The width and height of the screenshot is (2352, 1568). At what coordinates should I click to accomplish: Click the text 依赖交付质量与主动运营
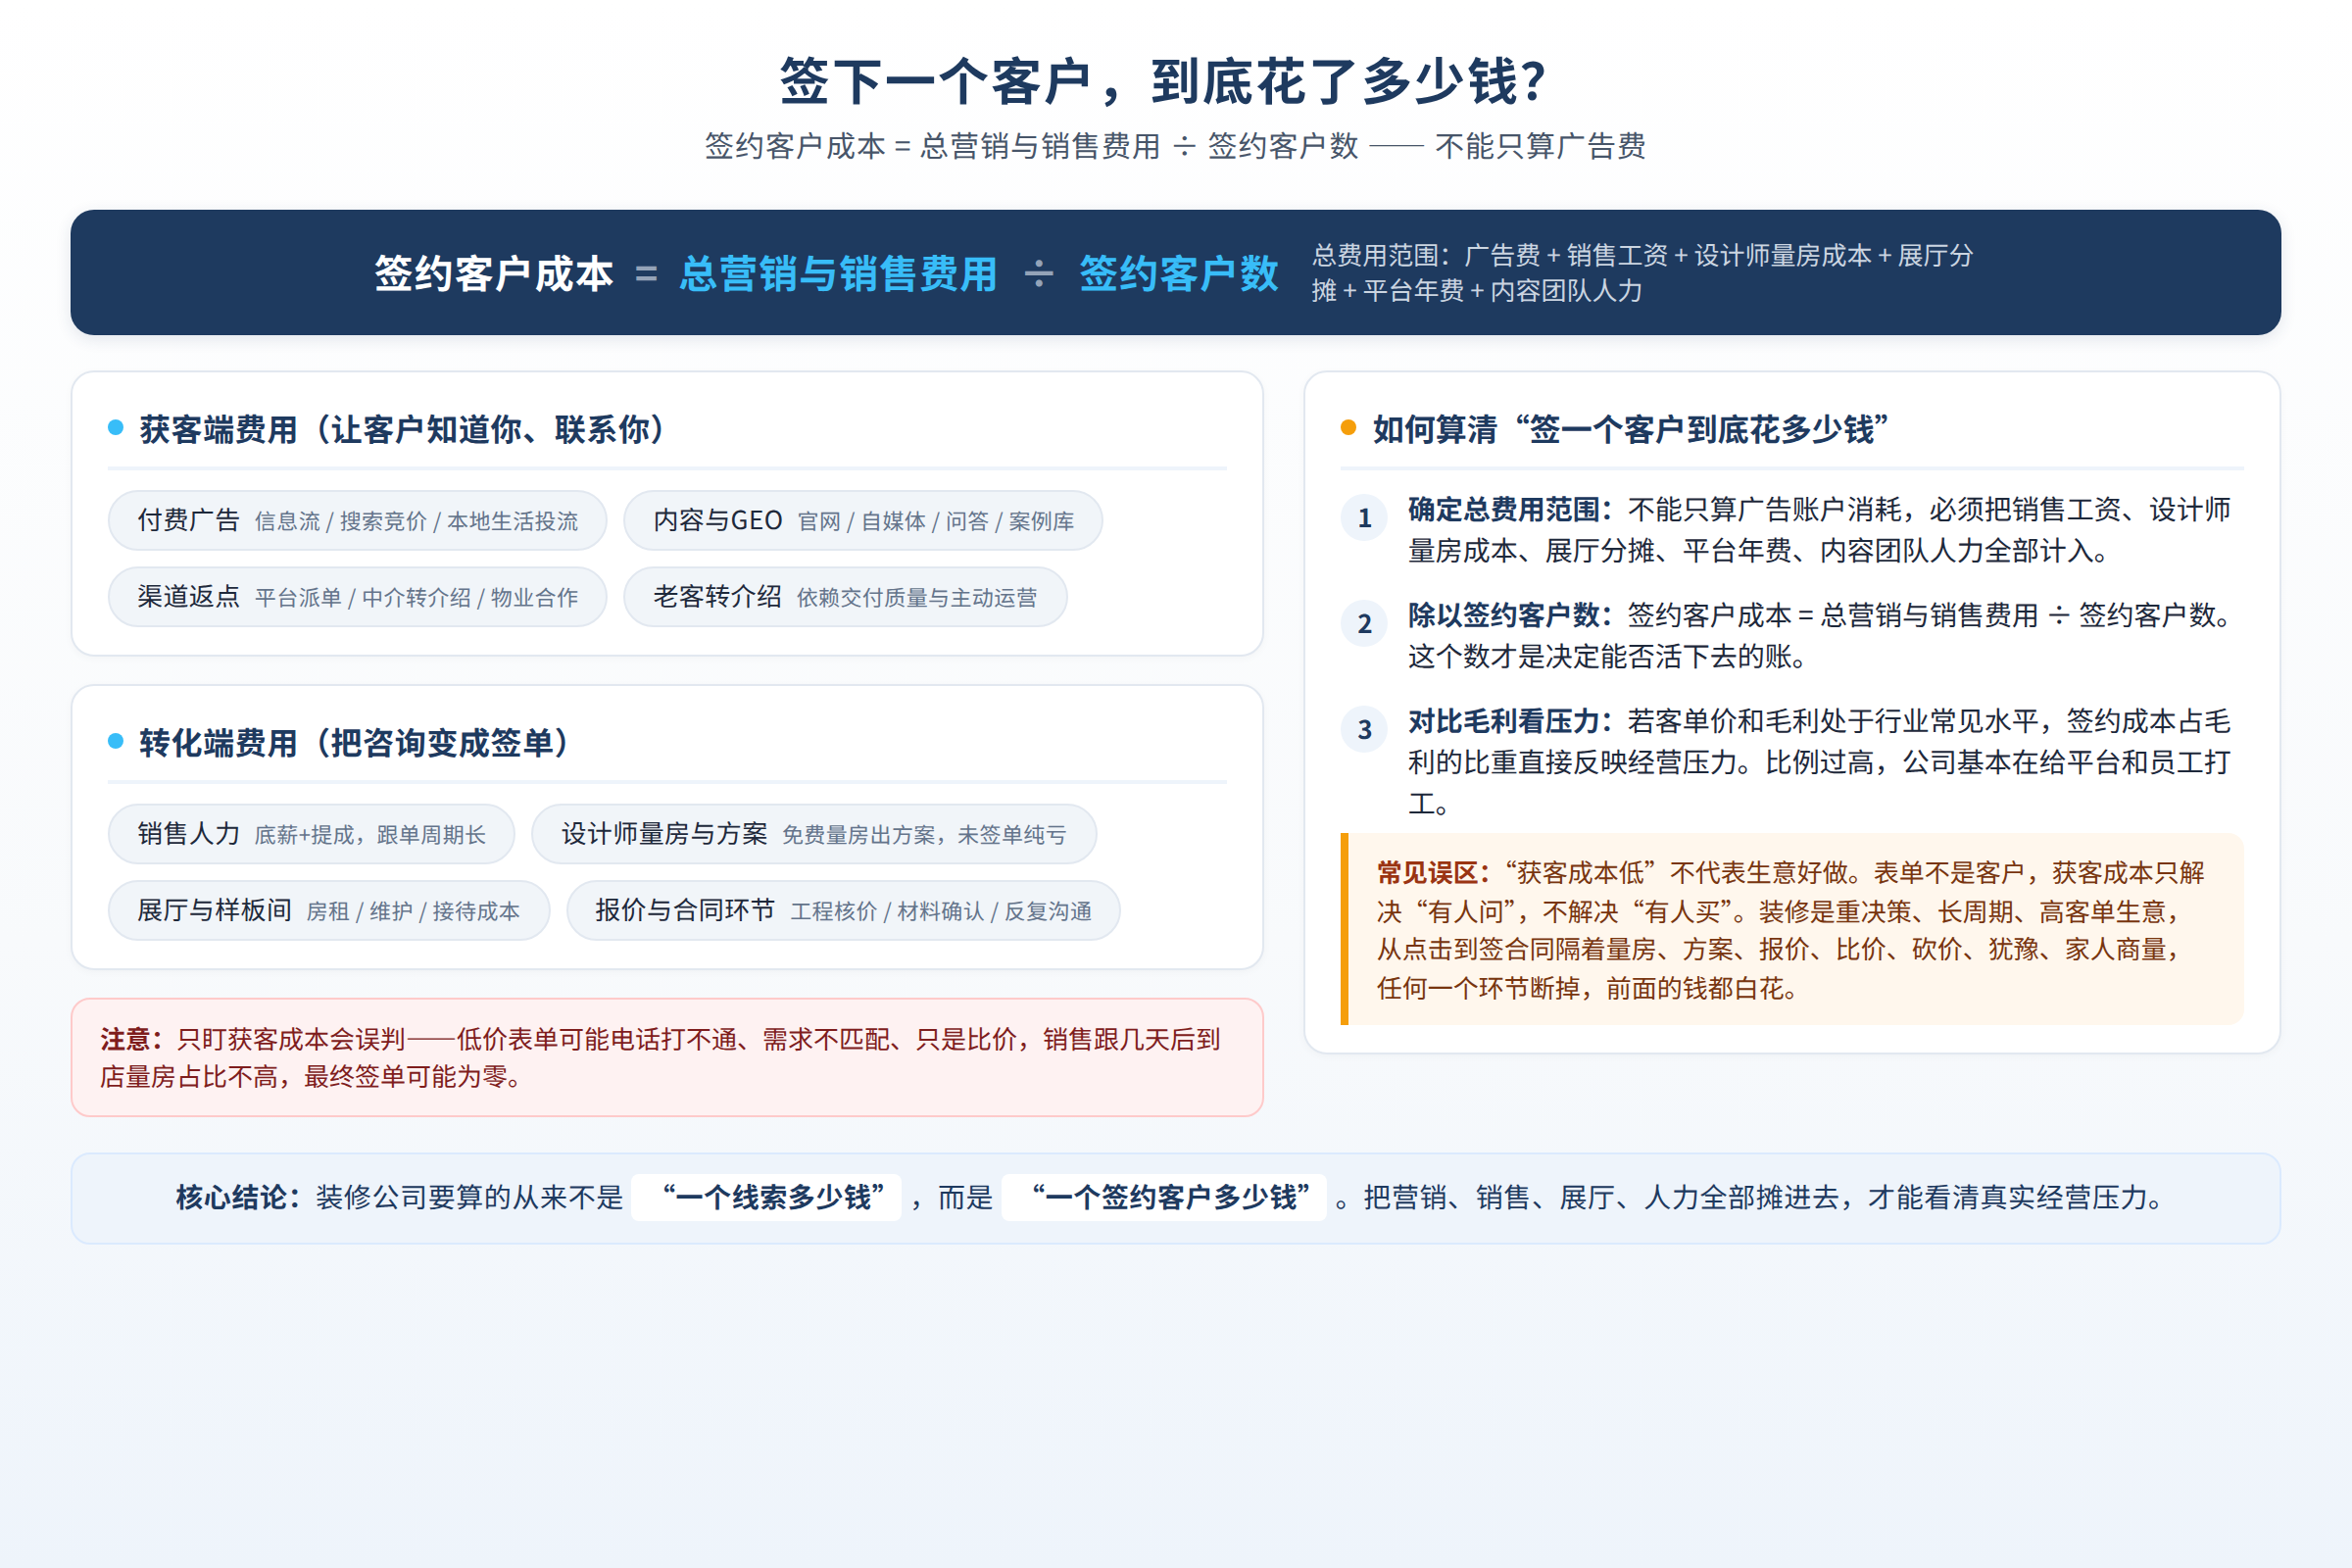click(917, 598)
